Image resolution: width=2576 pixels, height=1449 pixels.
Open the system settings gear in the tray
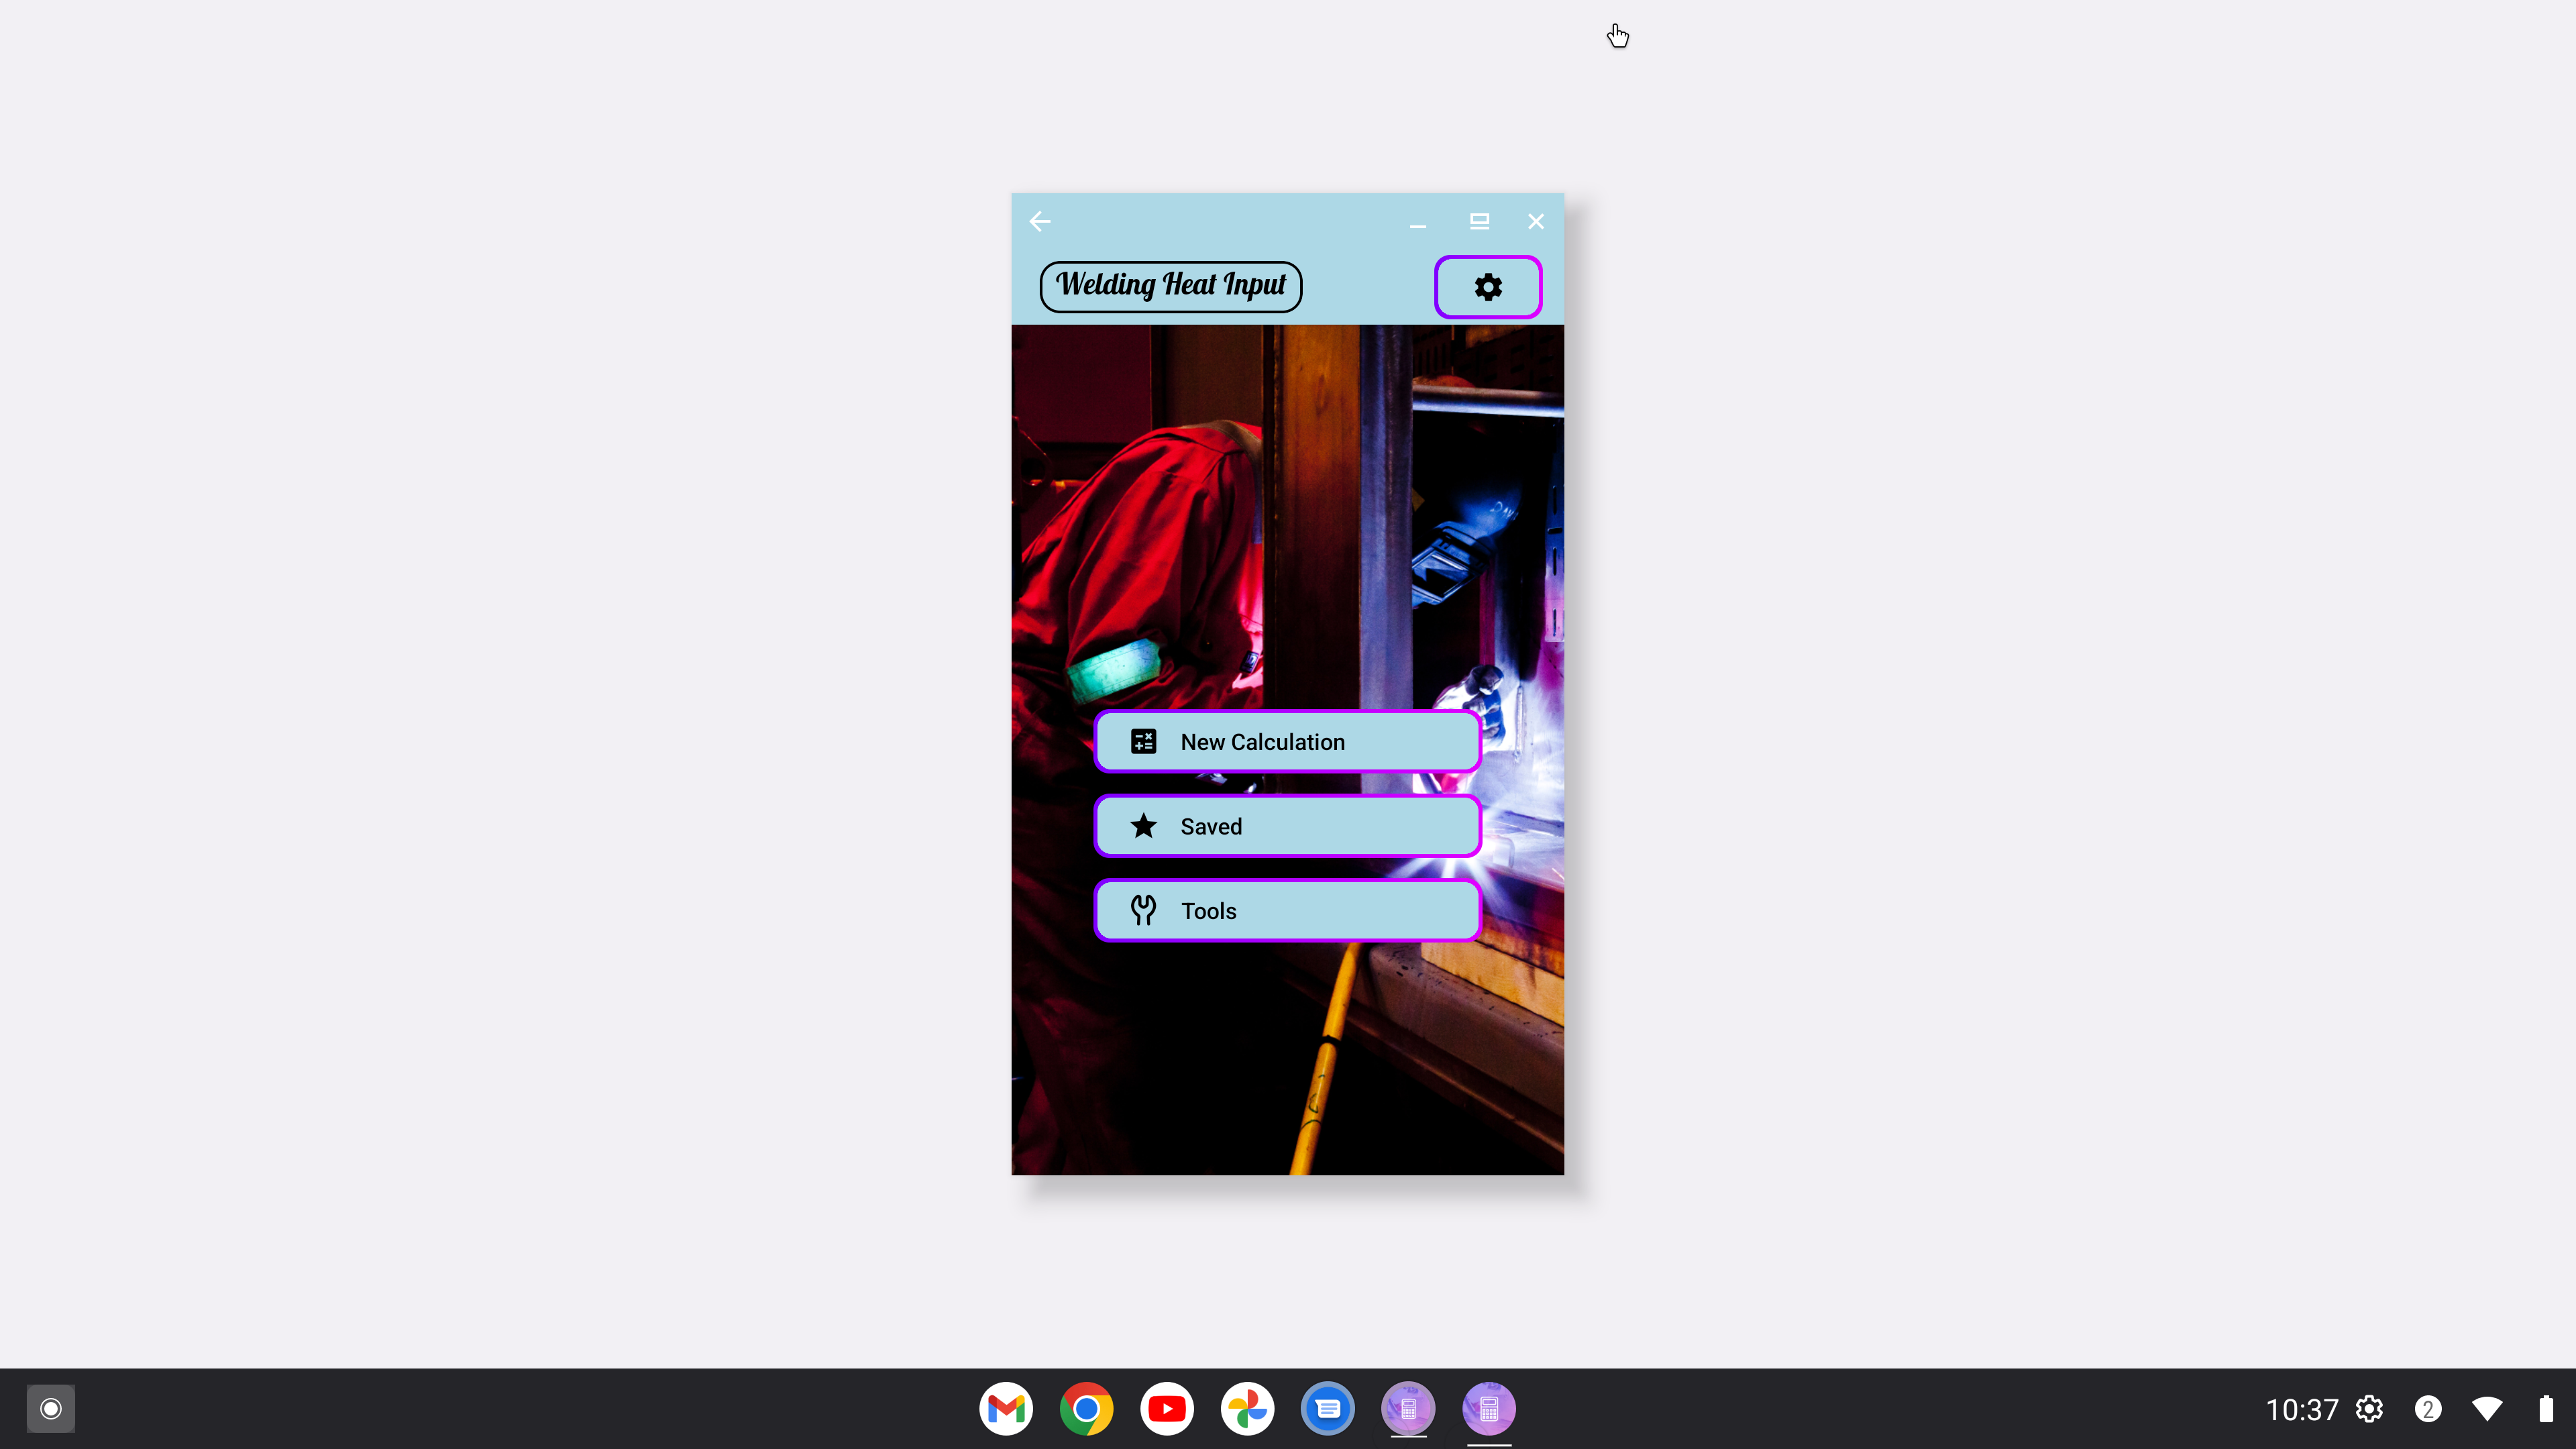tap(2369, 1409)
